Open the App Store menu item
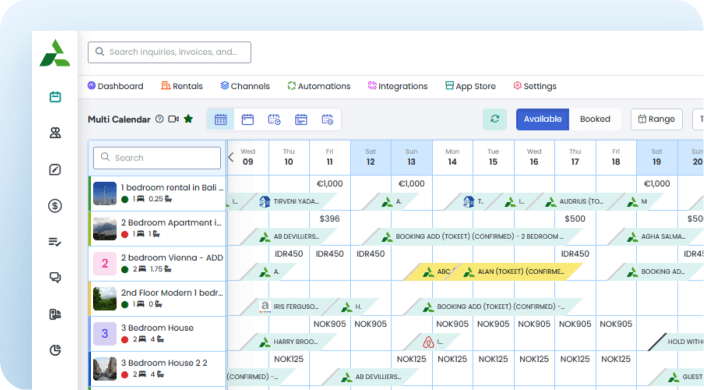The height and width of the screenshot is (390, 704). pos(470,86)
